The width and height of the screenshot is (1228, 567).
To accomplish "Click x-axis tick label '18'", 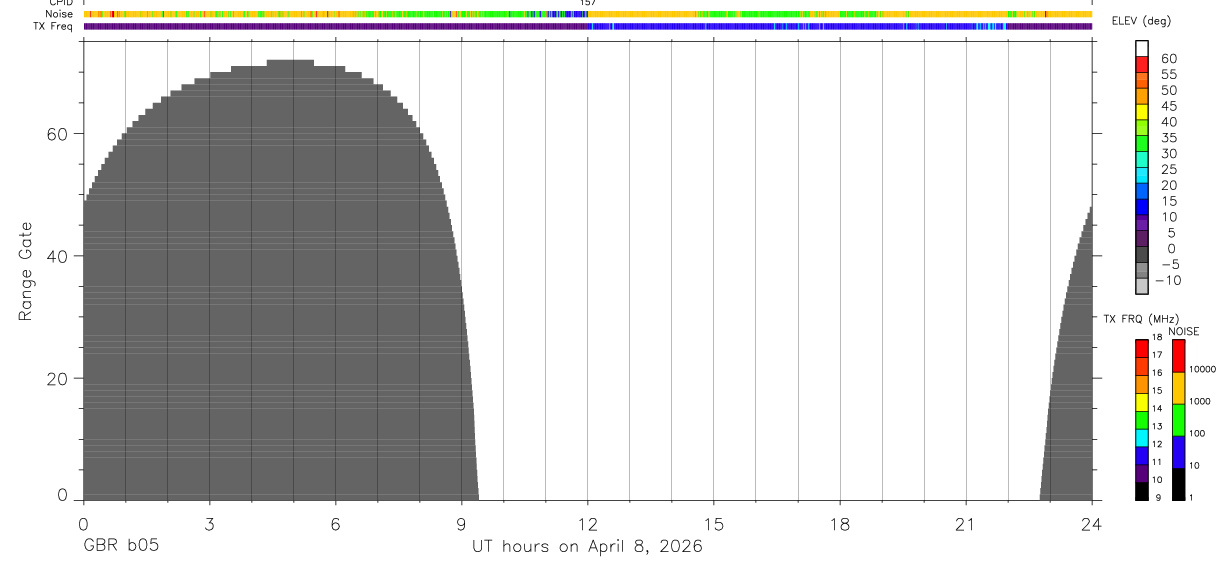I will [840, 523].
